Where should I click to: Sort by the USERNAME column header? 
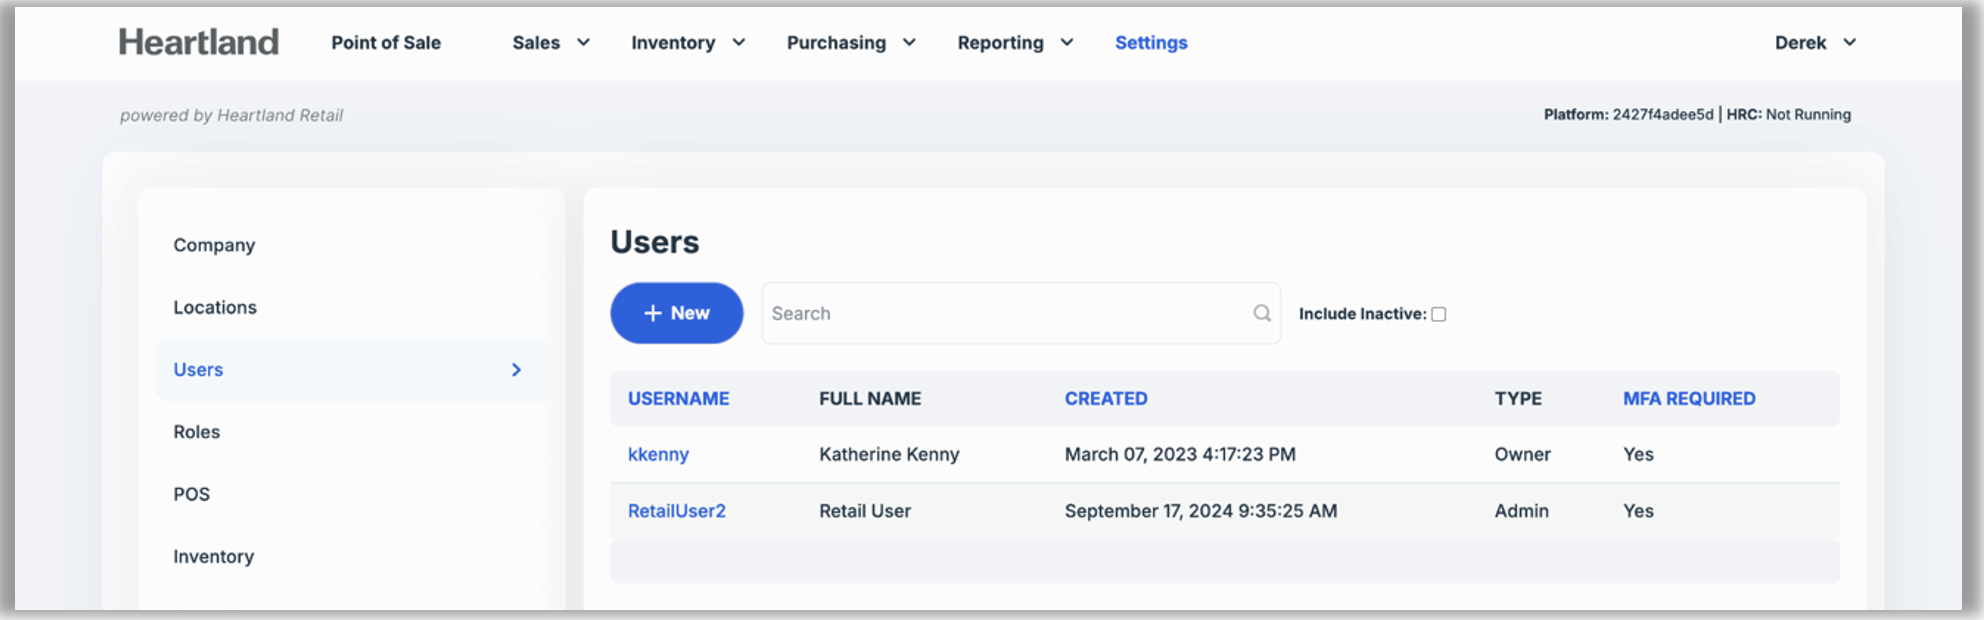tap(678, 399)
